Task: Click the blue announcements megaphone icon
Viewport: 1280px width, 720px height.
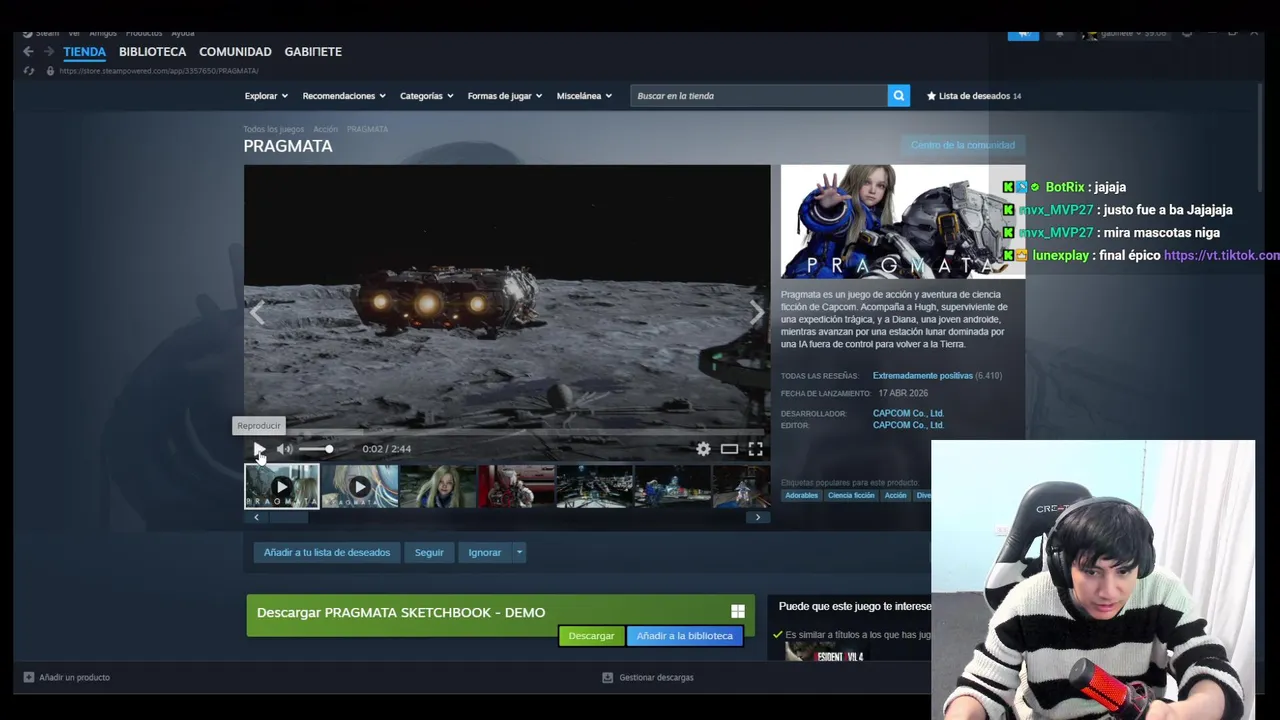Action: [1023, 34]
